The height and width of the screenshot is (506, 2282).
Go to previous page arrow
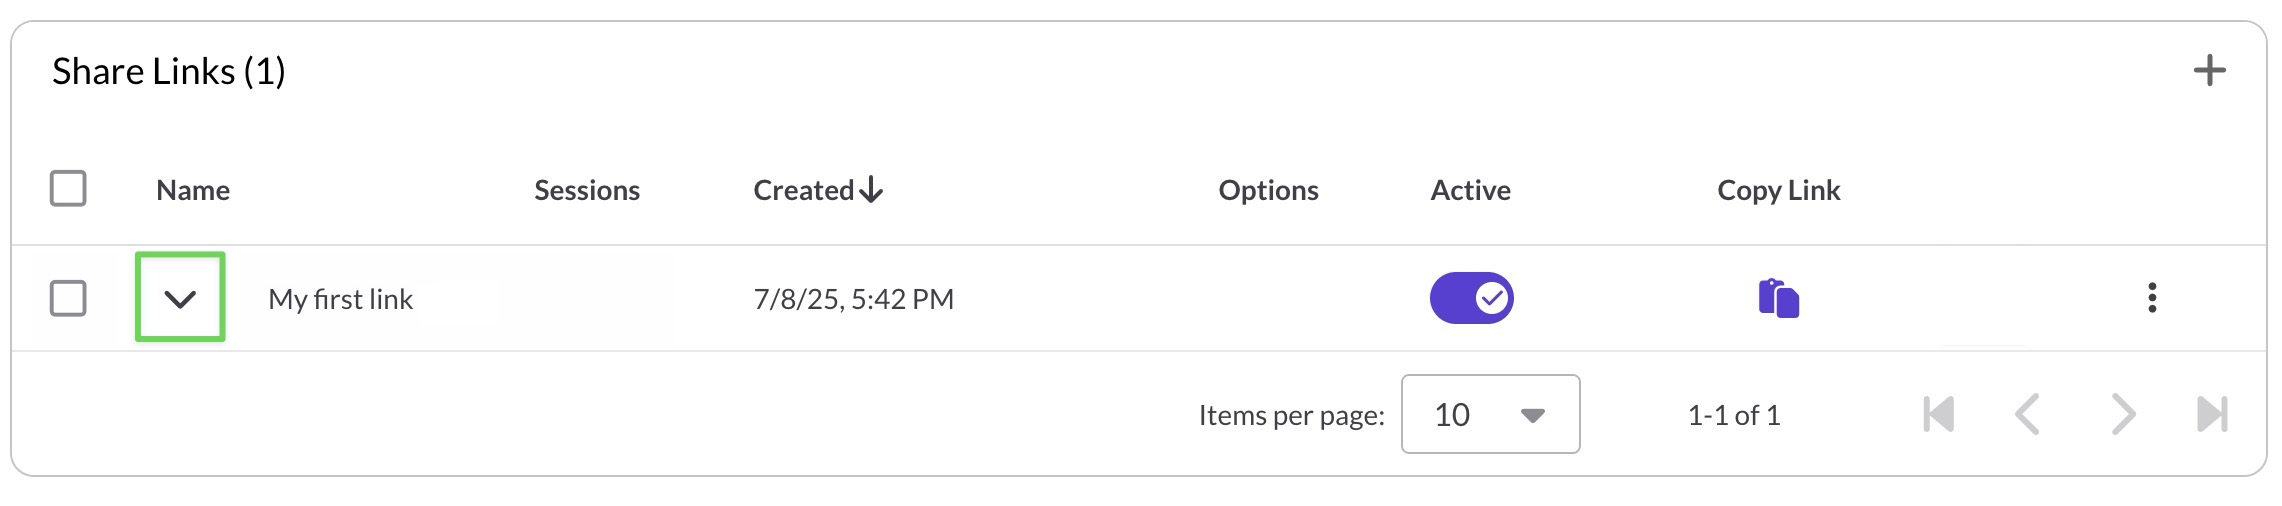click(2027, 414)
